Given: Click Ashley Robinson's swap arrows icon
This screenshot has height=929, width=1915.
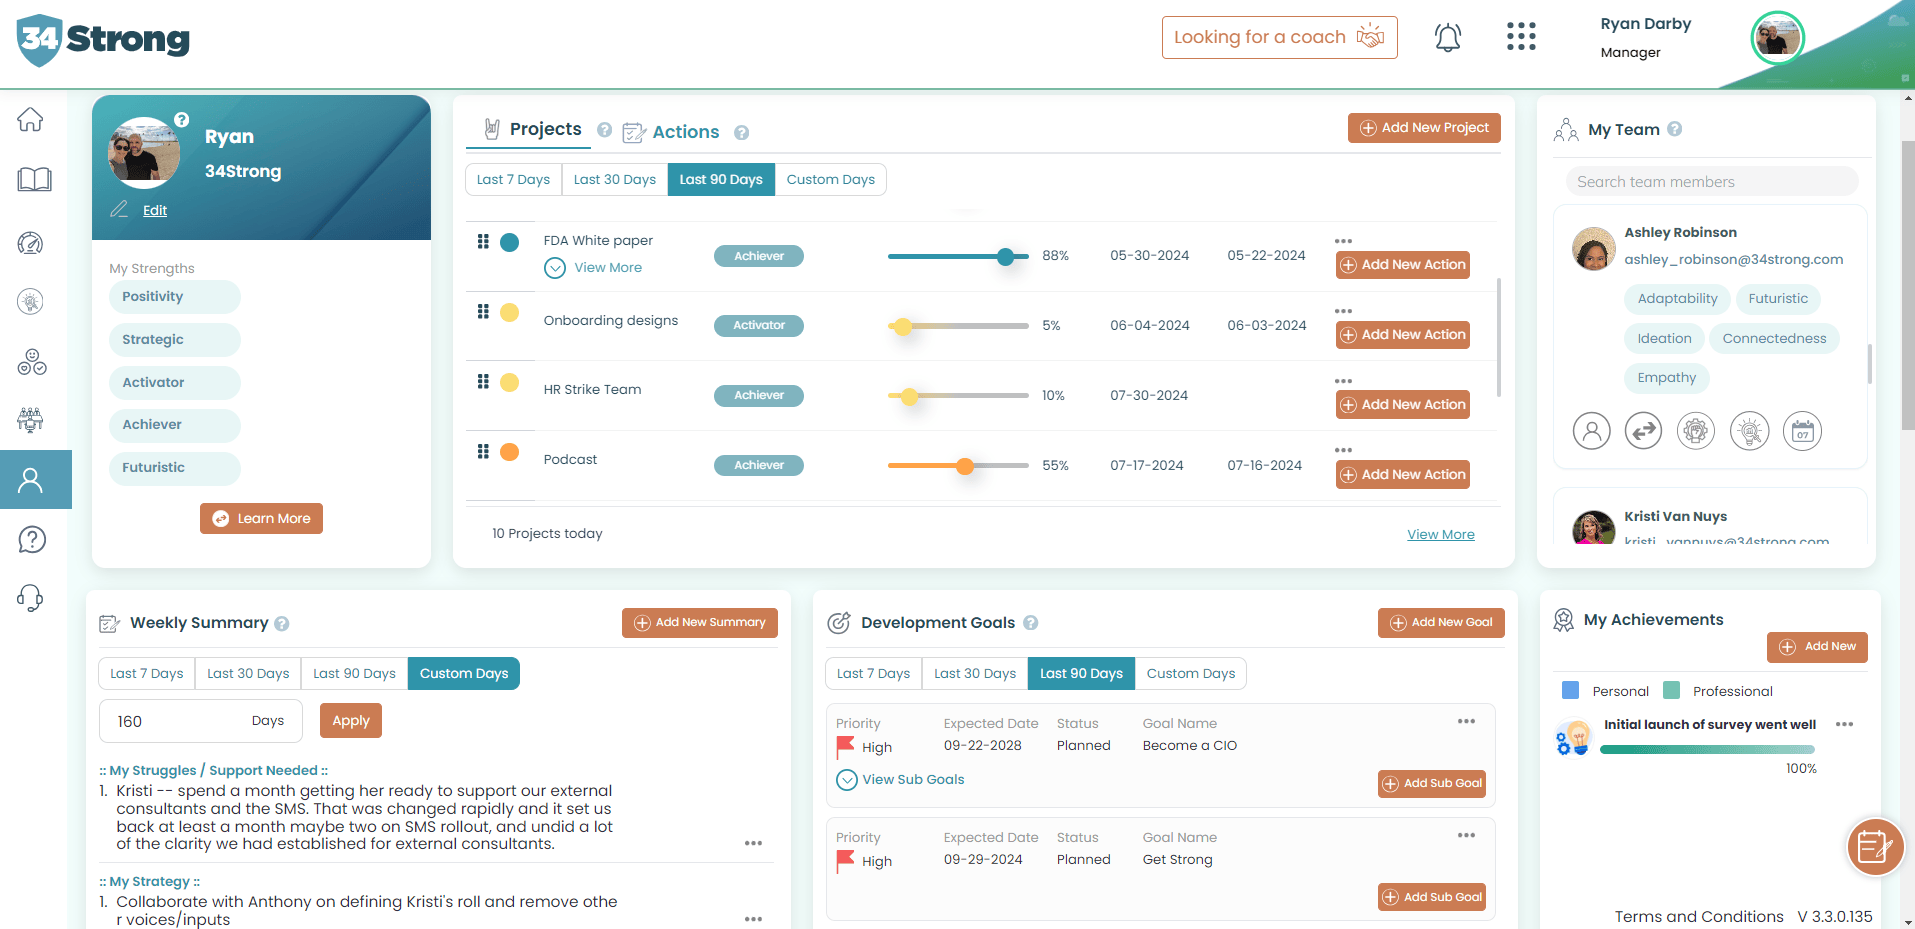Looking at the screenshot, I should (1643, 432).
